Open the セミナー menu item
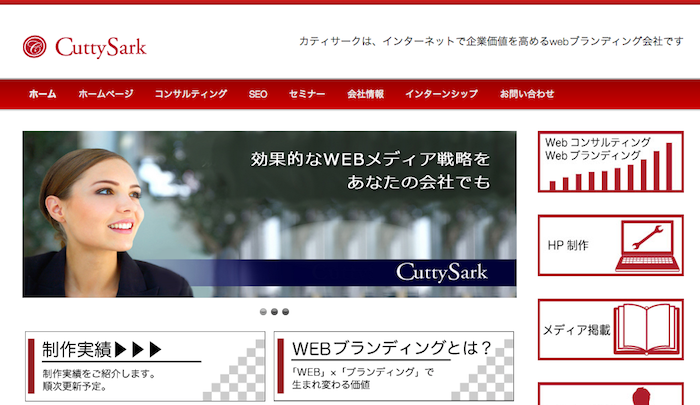The height and width of the screenshot is (405, 700). click(x=307, y=94)
